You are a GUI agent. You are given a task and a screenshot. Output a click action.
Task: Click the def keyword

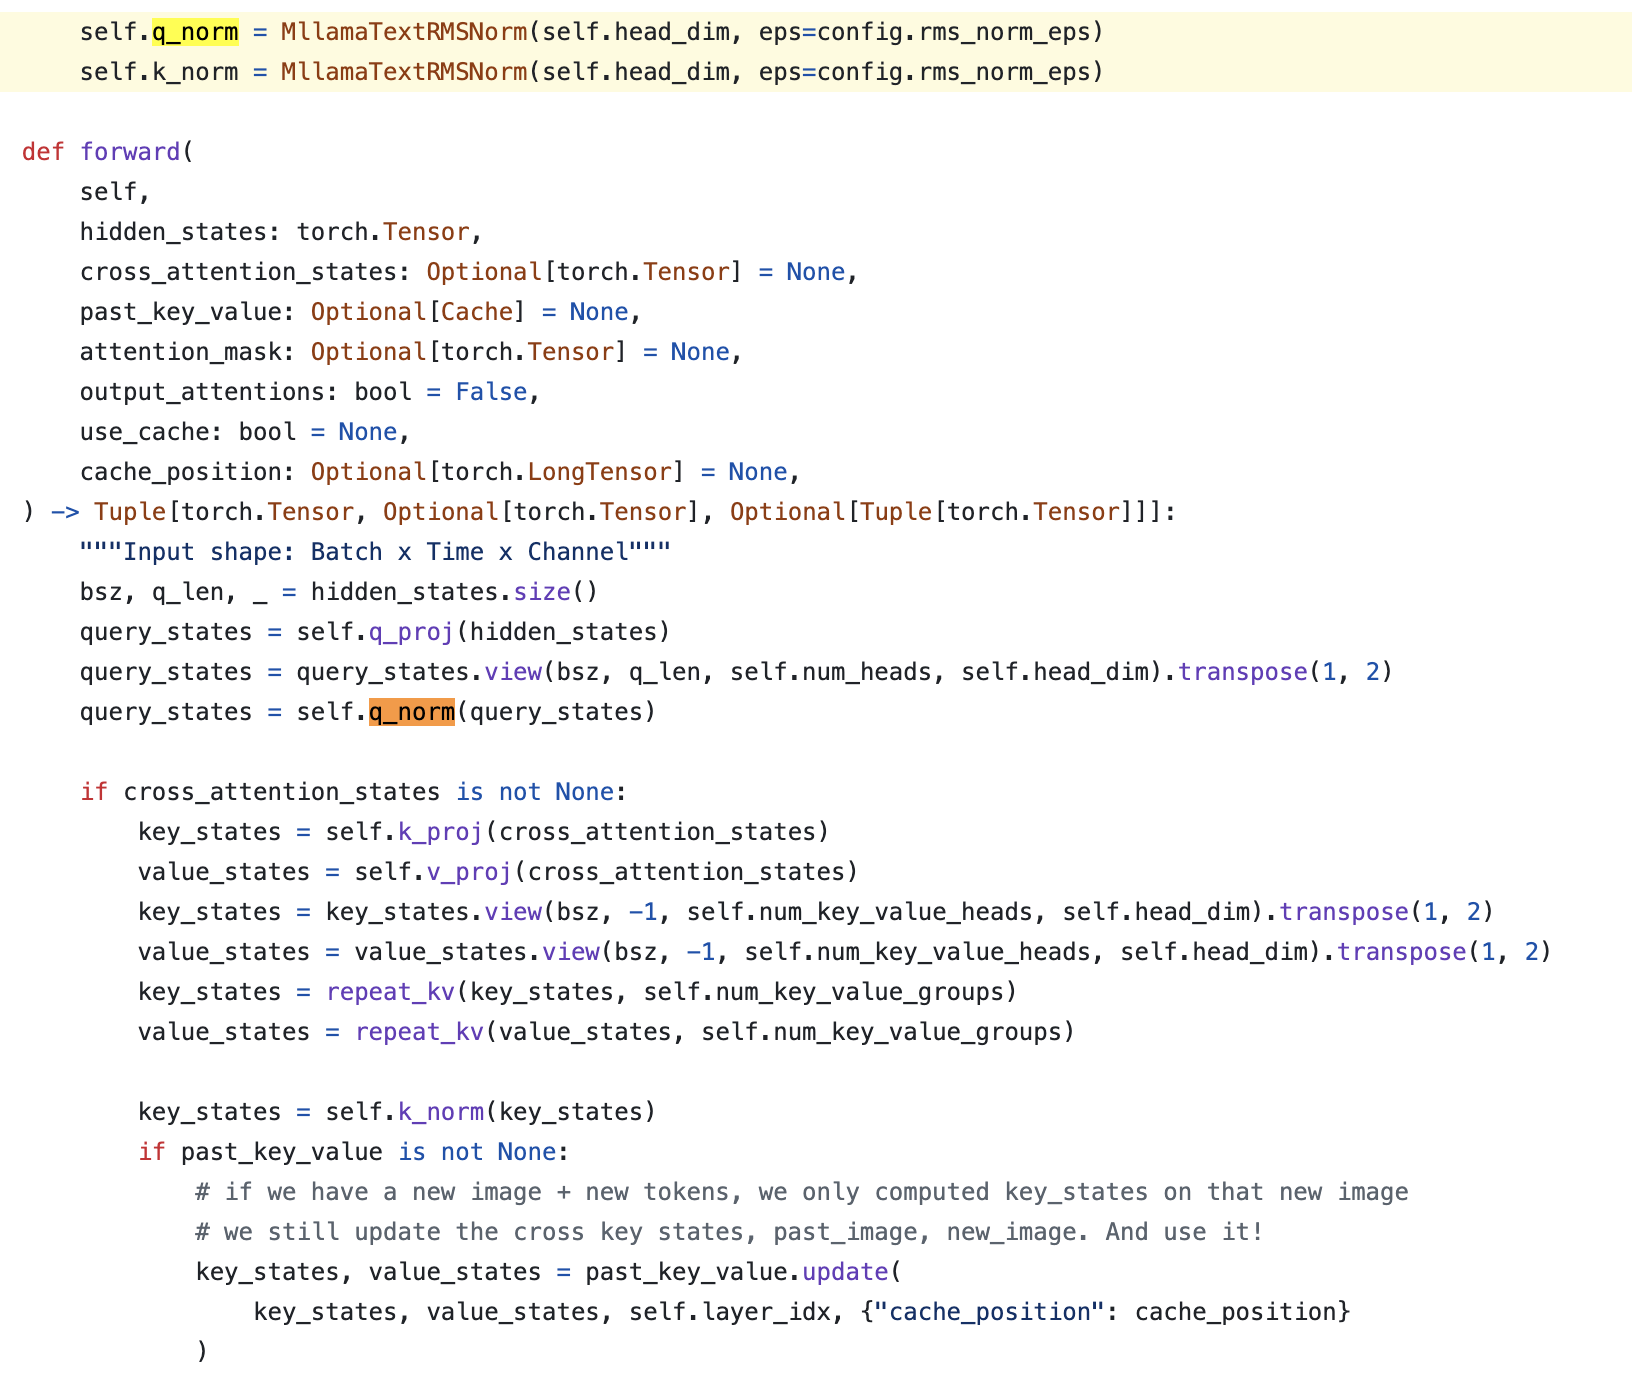point(43,152)
